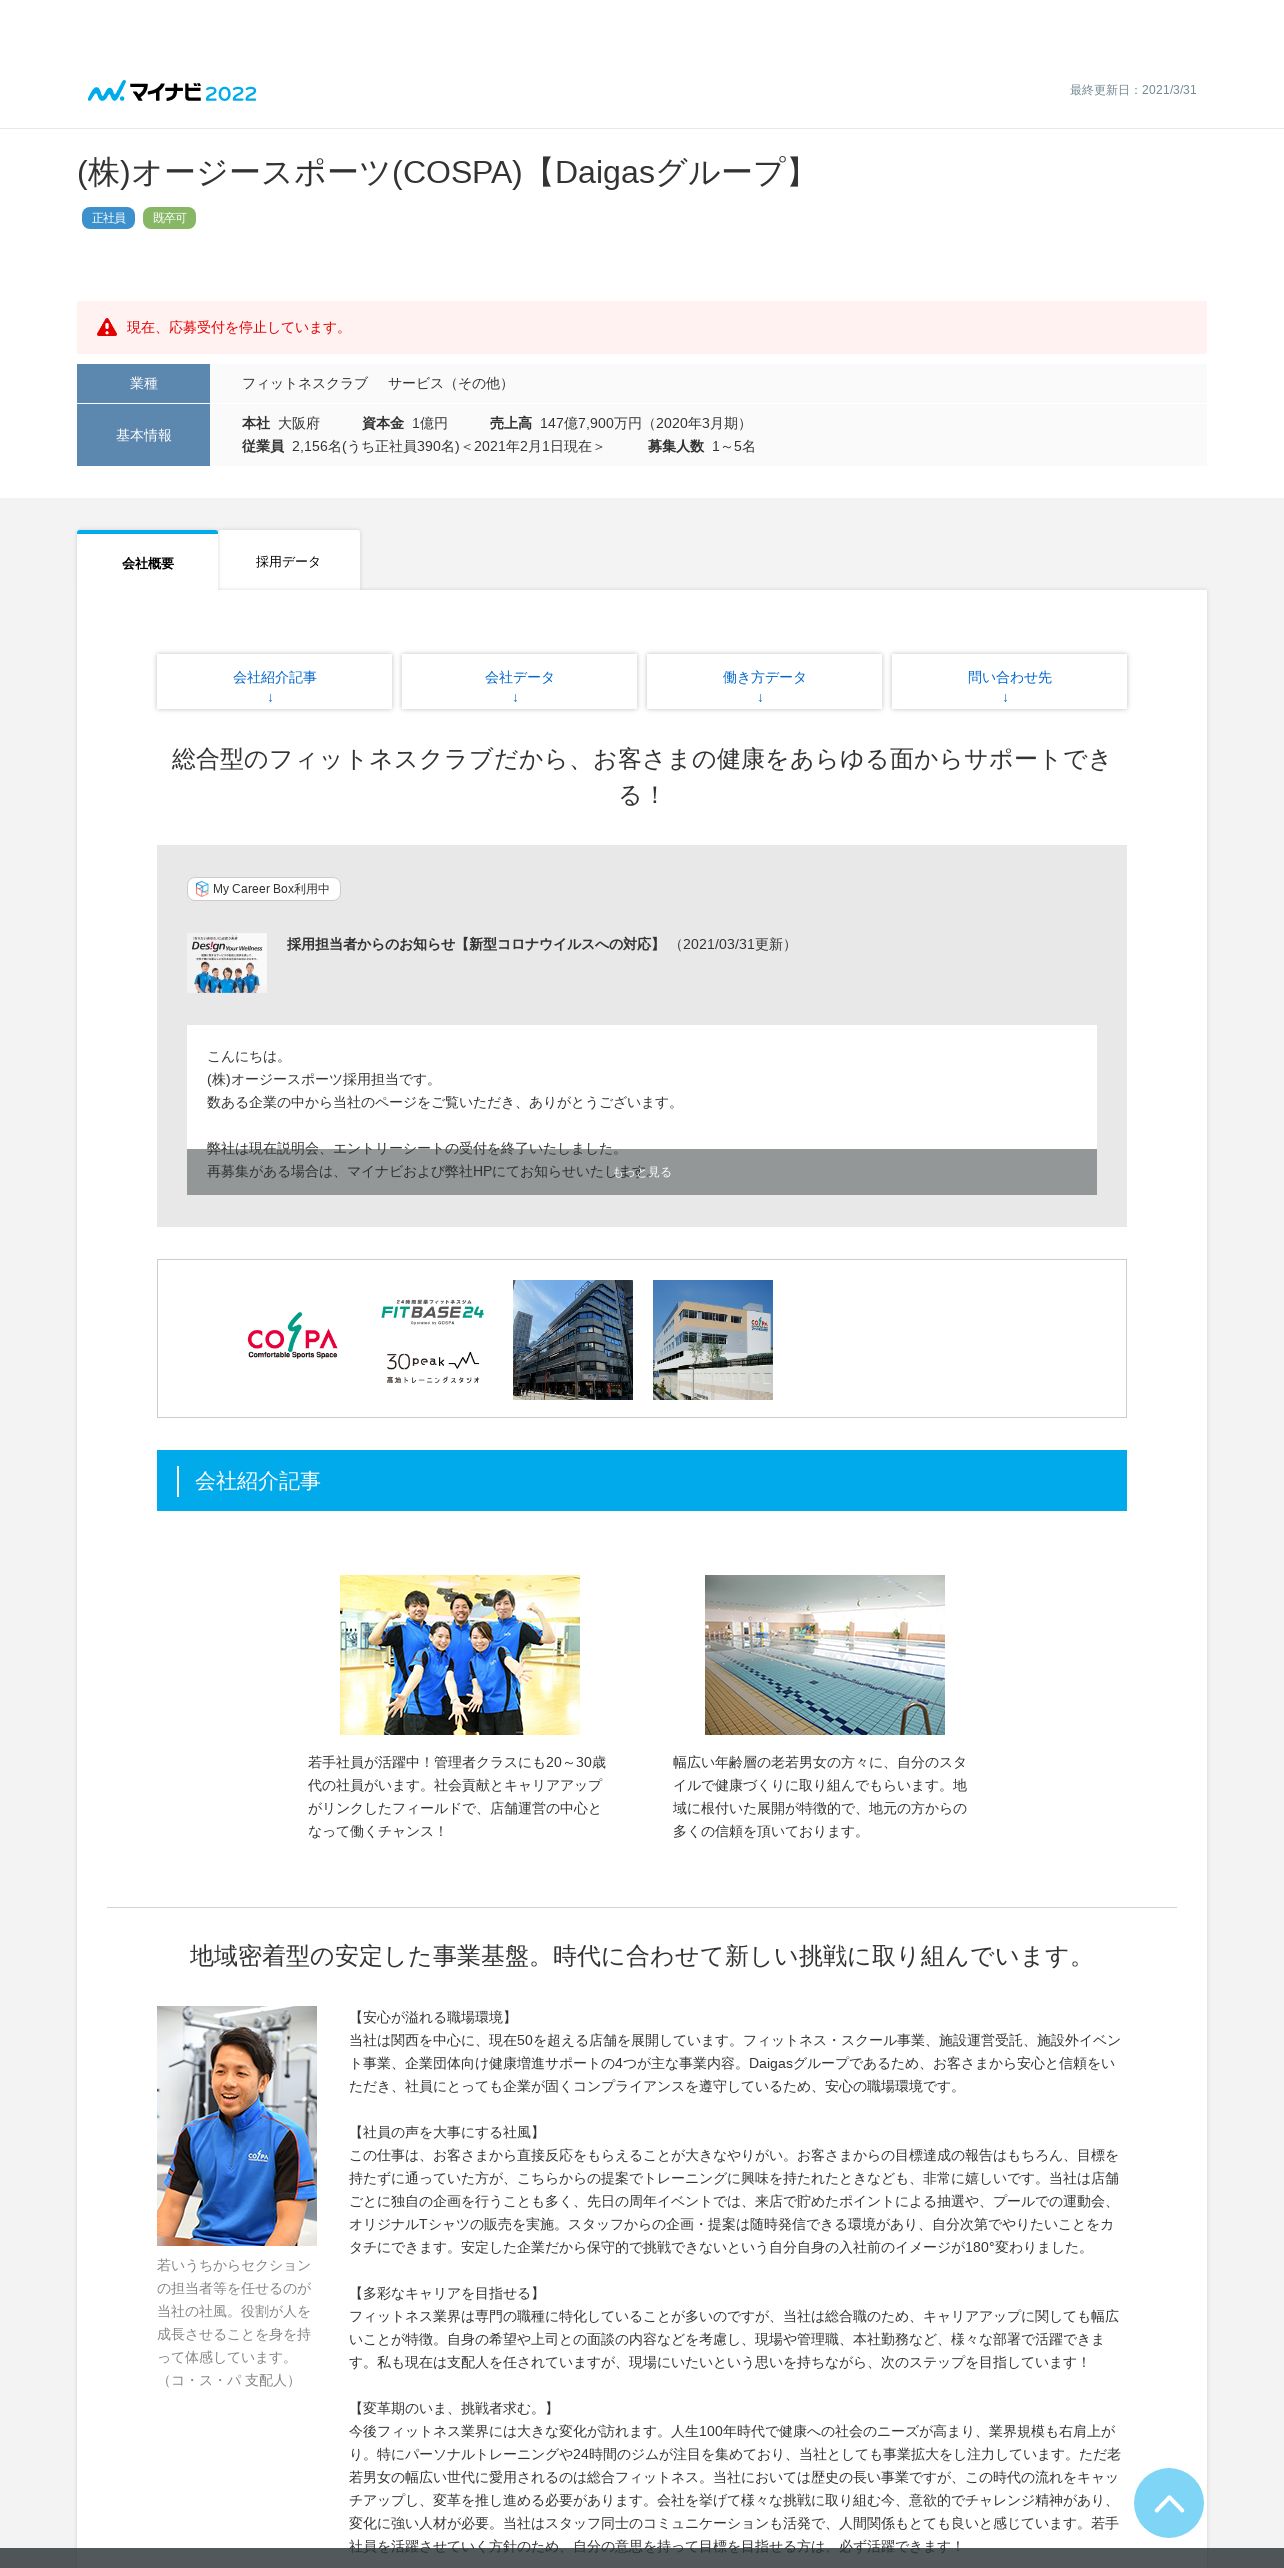Click the 総合型のフィットネスクラブだから headline
Viewport: 1284px width, 2568px height.
pyautogui.click(x=642, y=777)
